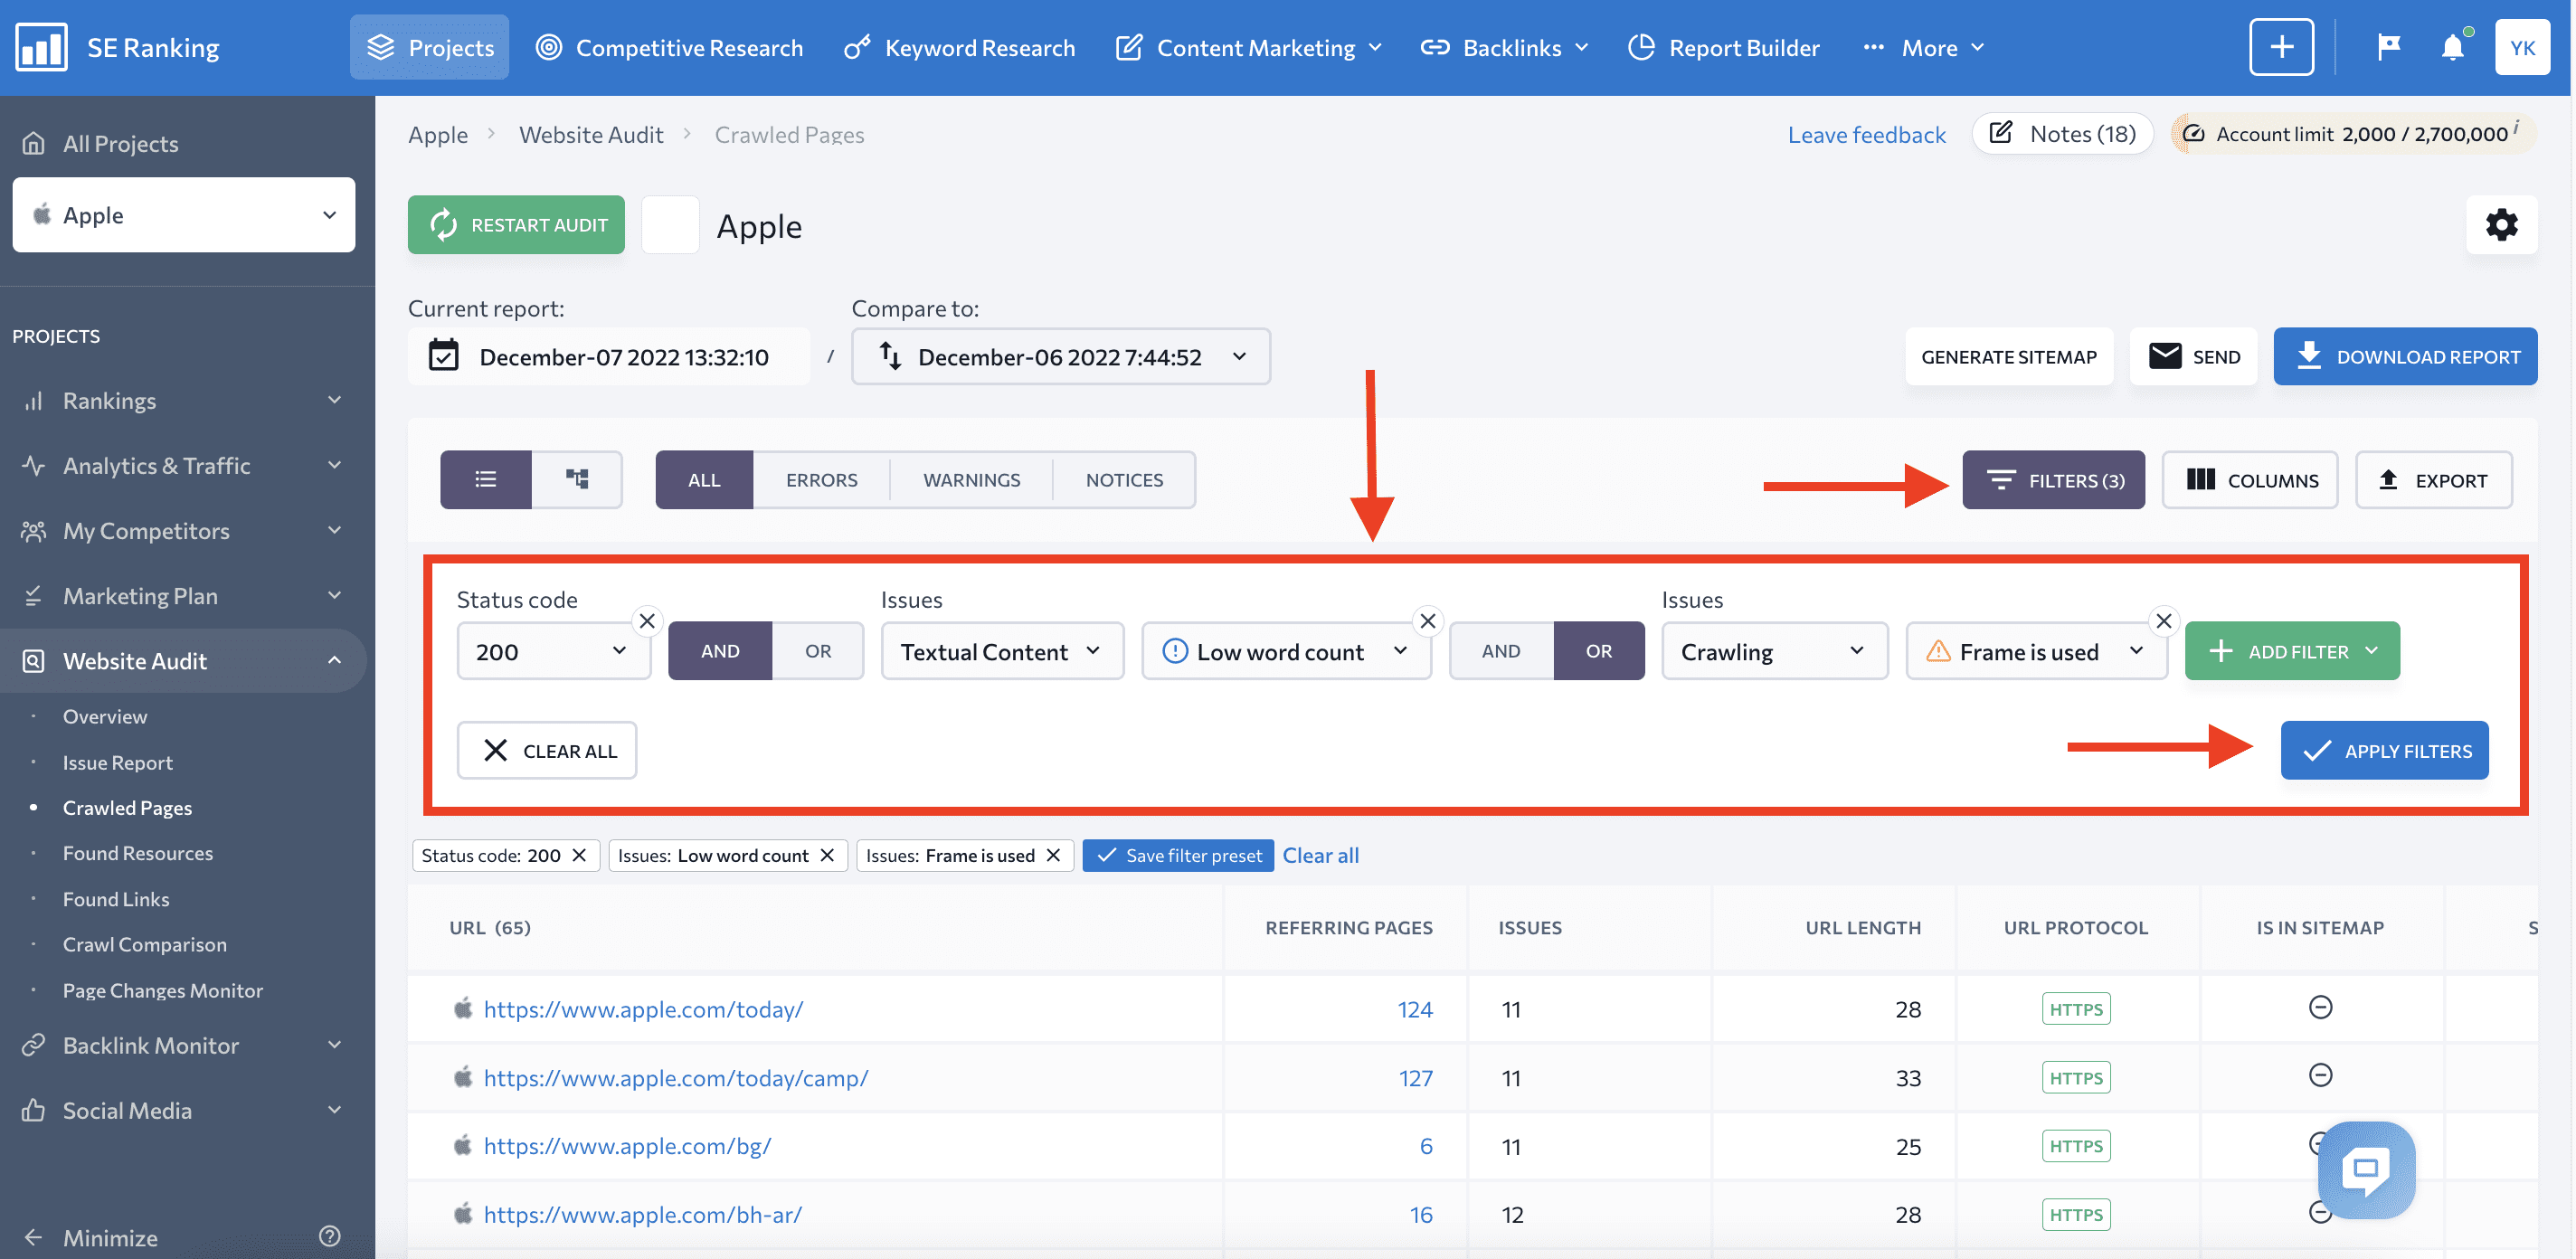The height and width of the screenshot is (1259, 2576).
Task: Open the Frame is used issue dropdown
Action: (x=2036, y=651)
